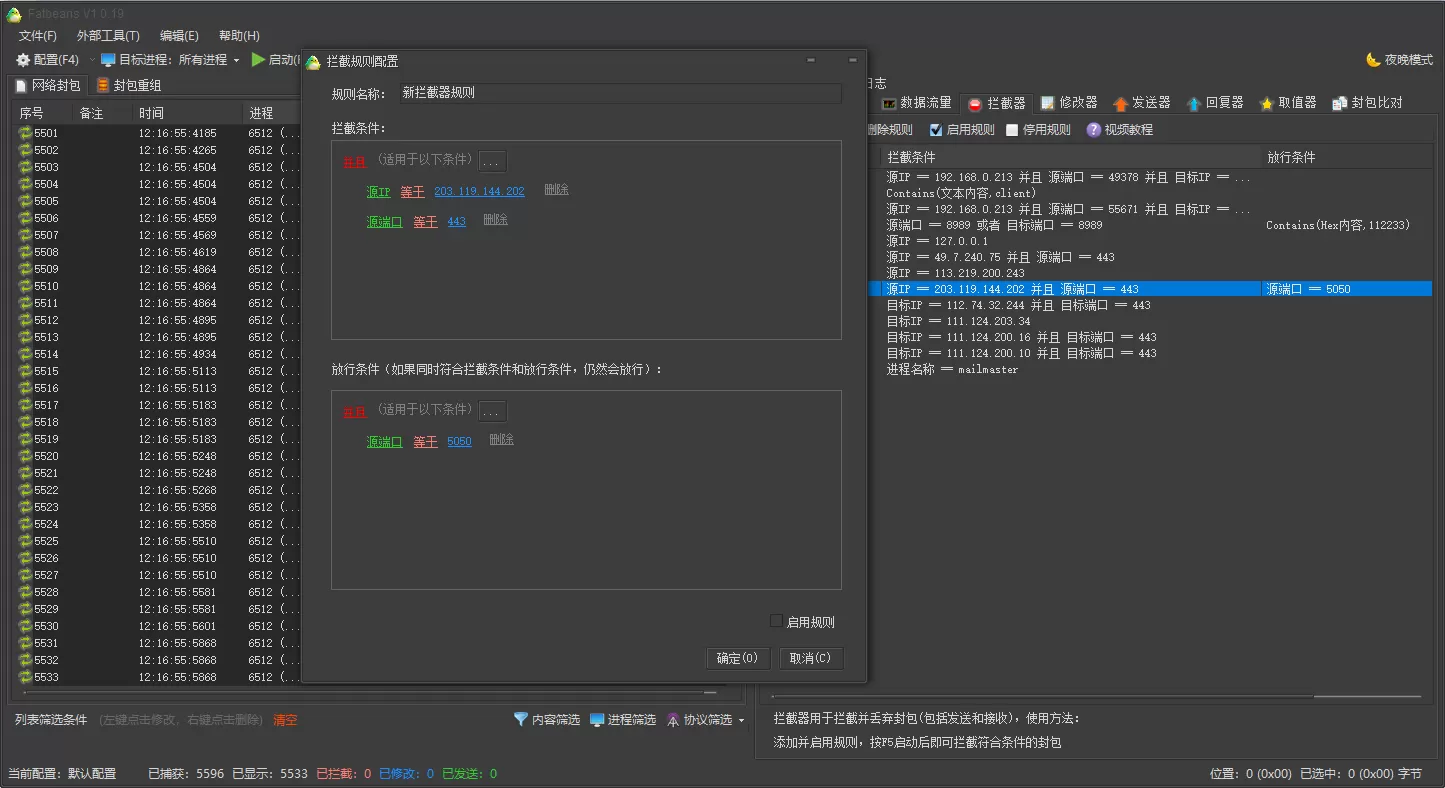Open the 外部工具(T) menu
The width and height of the screenshot is (1445, 788).
pyautogui.click(x=108, y=35)
